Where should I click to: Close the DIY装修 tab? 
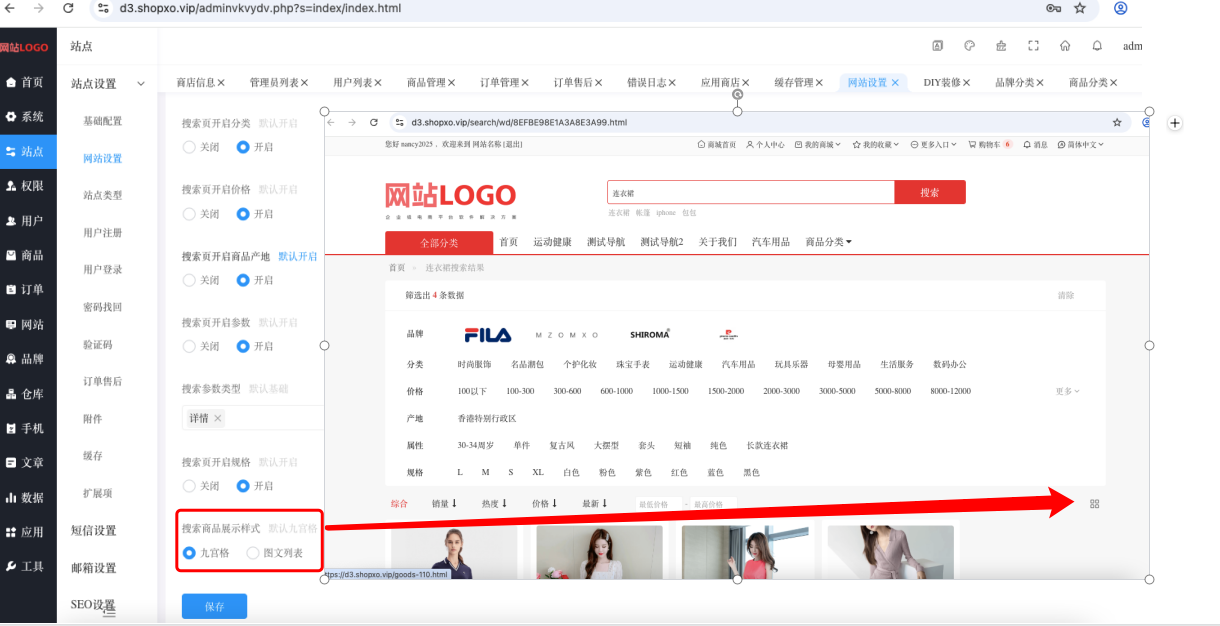pyautogui.click(x=967, y=83)
